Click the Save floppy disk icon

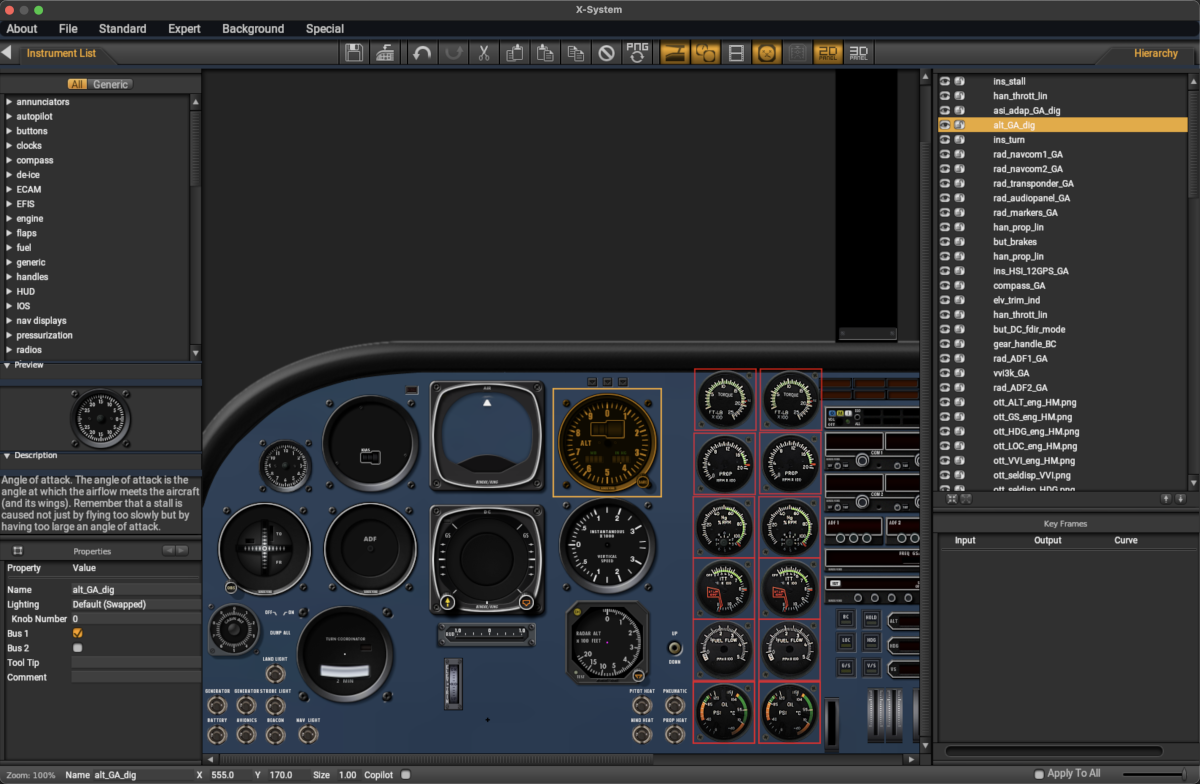click(354, 53)
